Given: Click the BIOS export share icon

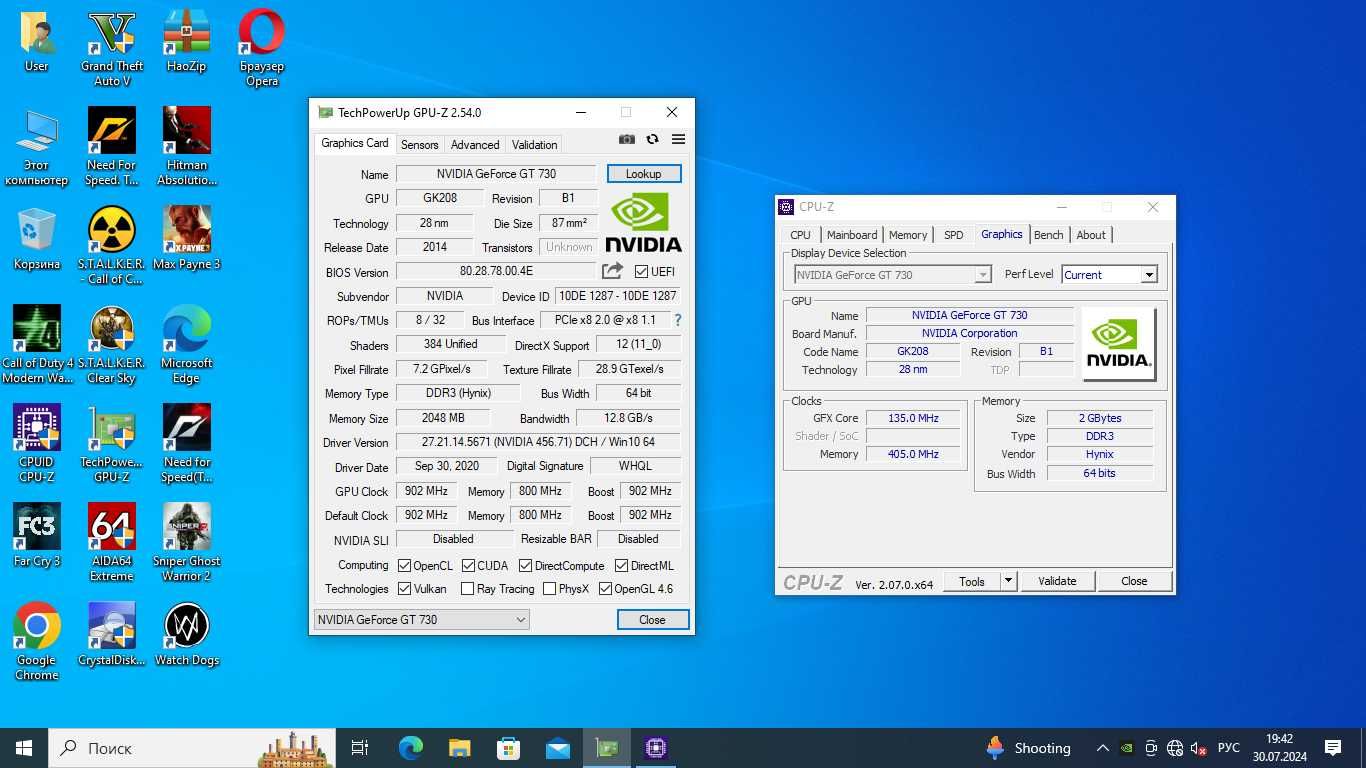Looking at the screenshot, I should pyautogui.click(x=612, y=271).
